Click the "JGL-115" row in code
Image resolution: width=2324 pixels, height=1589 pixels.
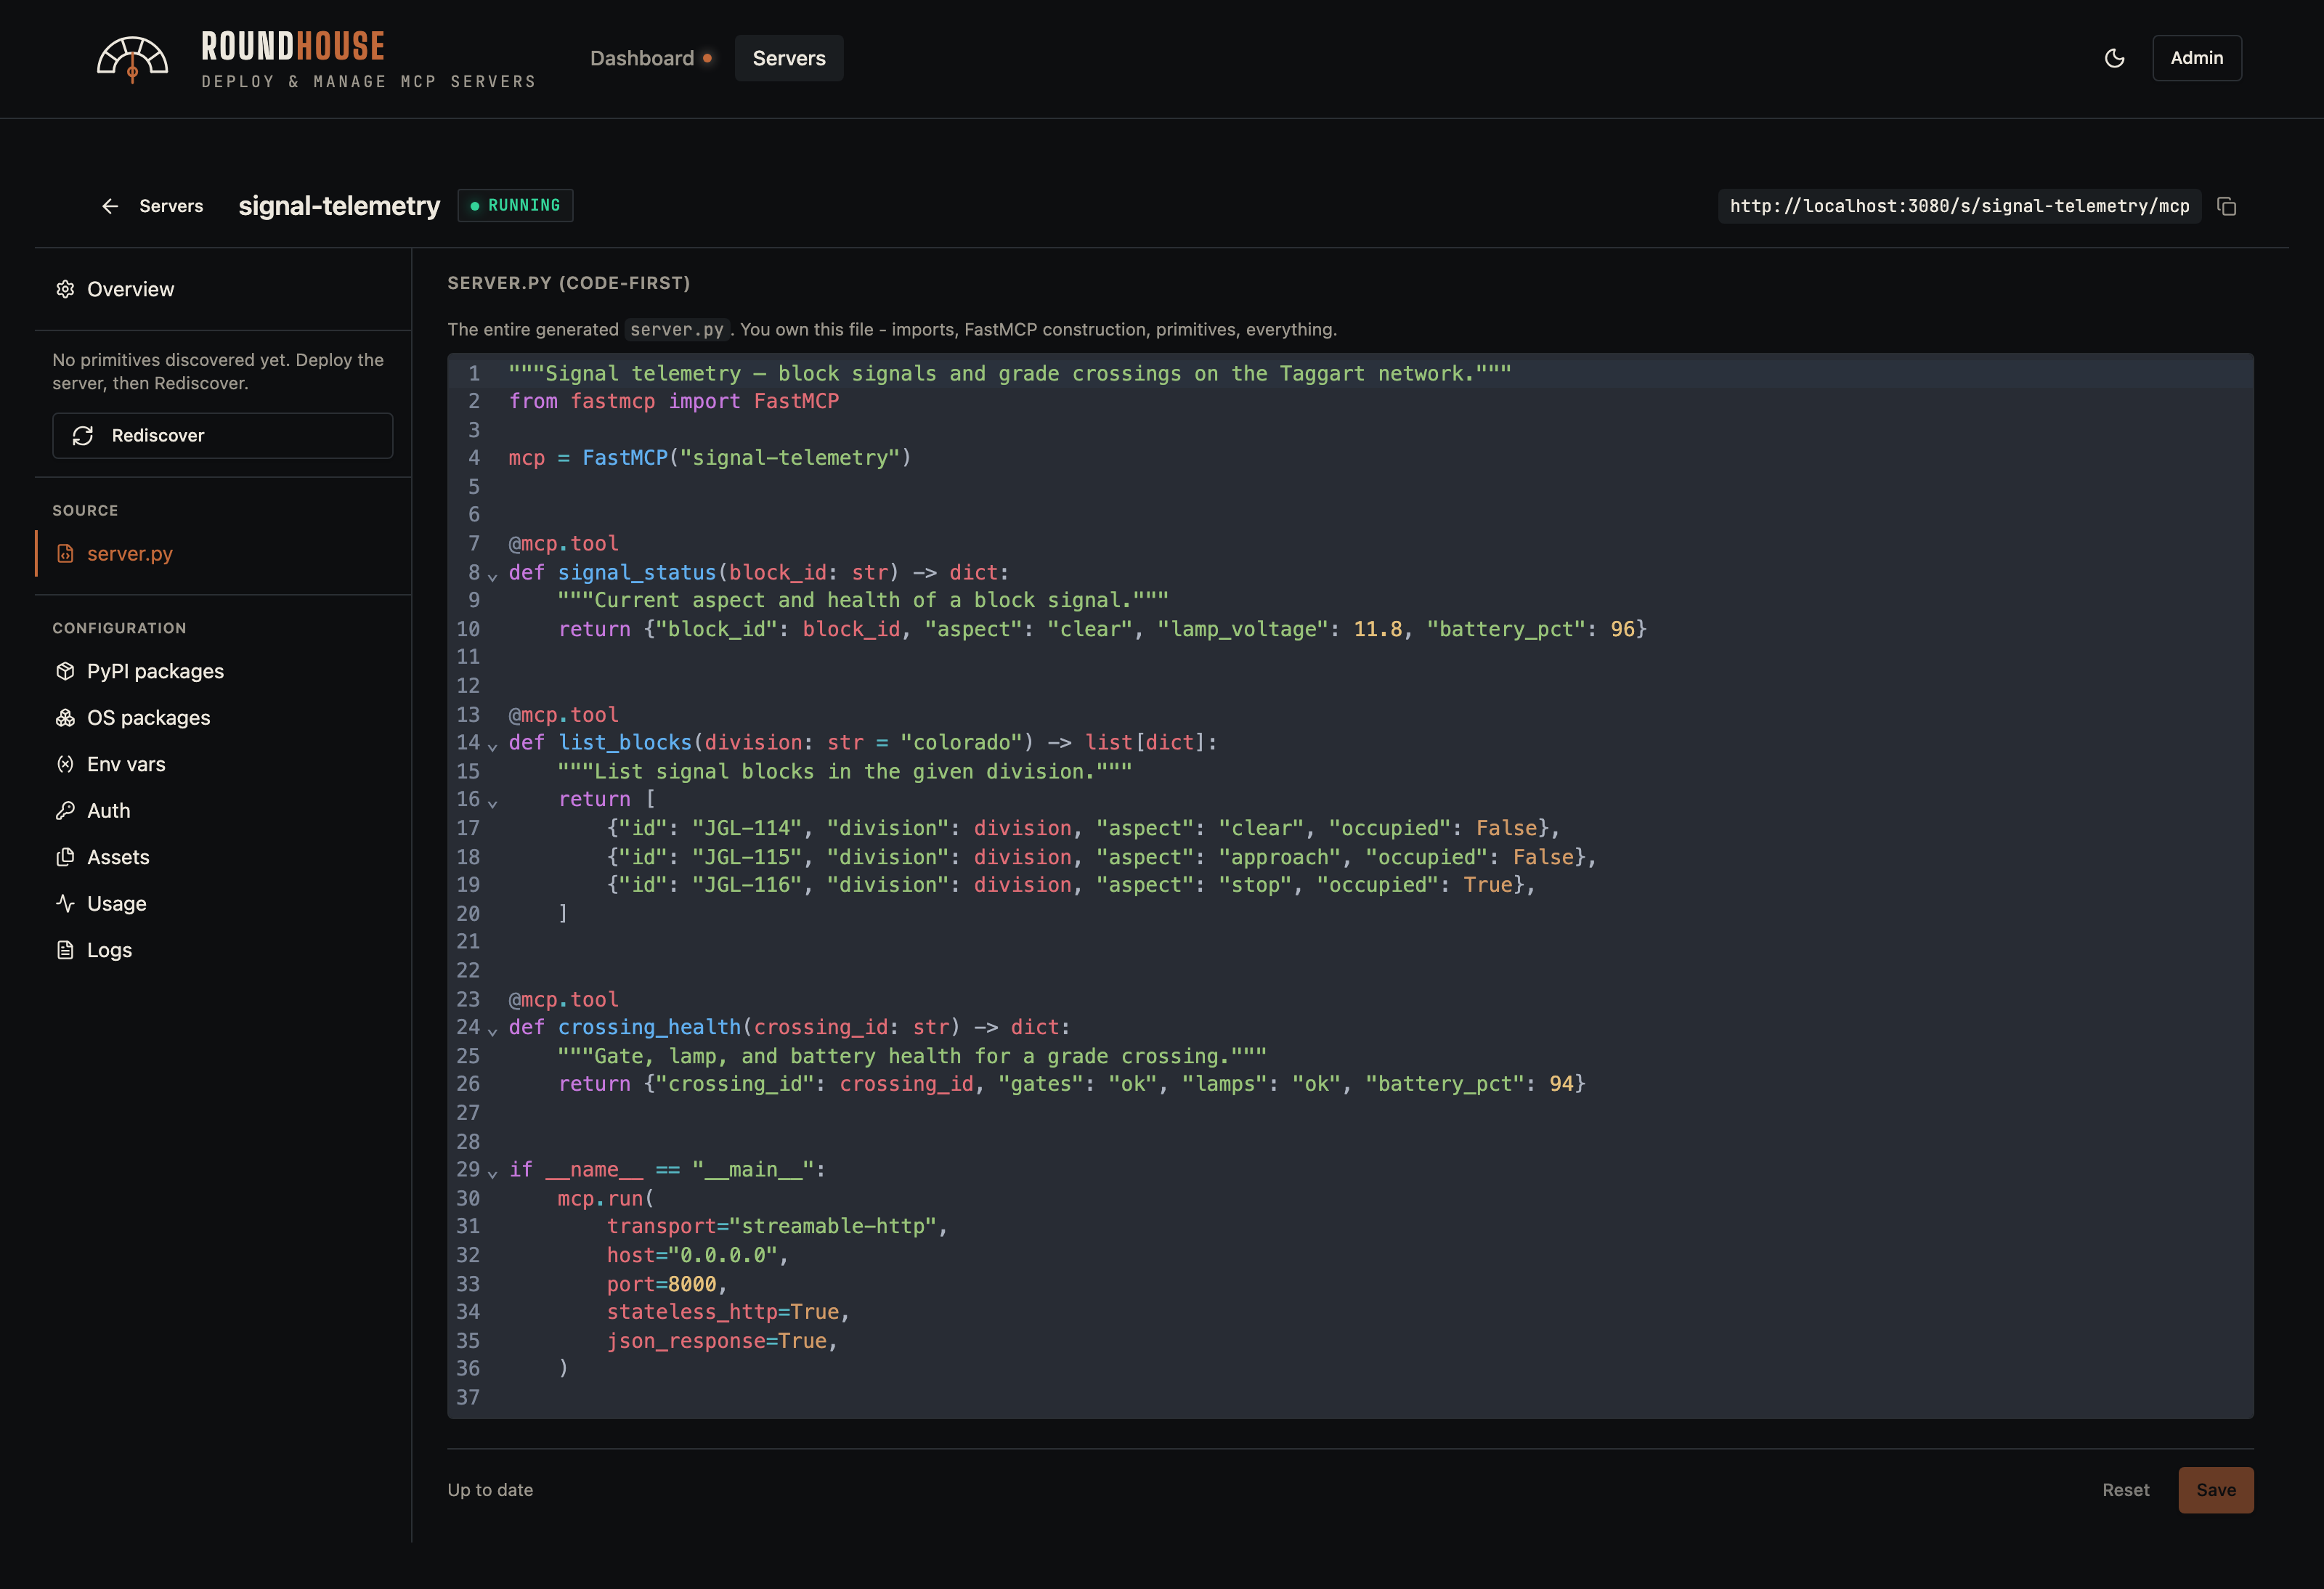(x=1102, y=857)
